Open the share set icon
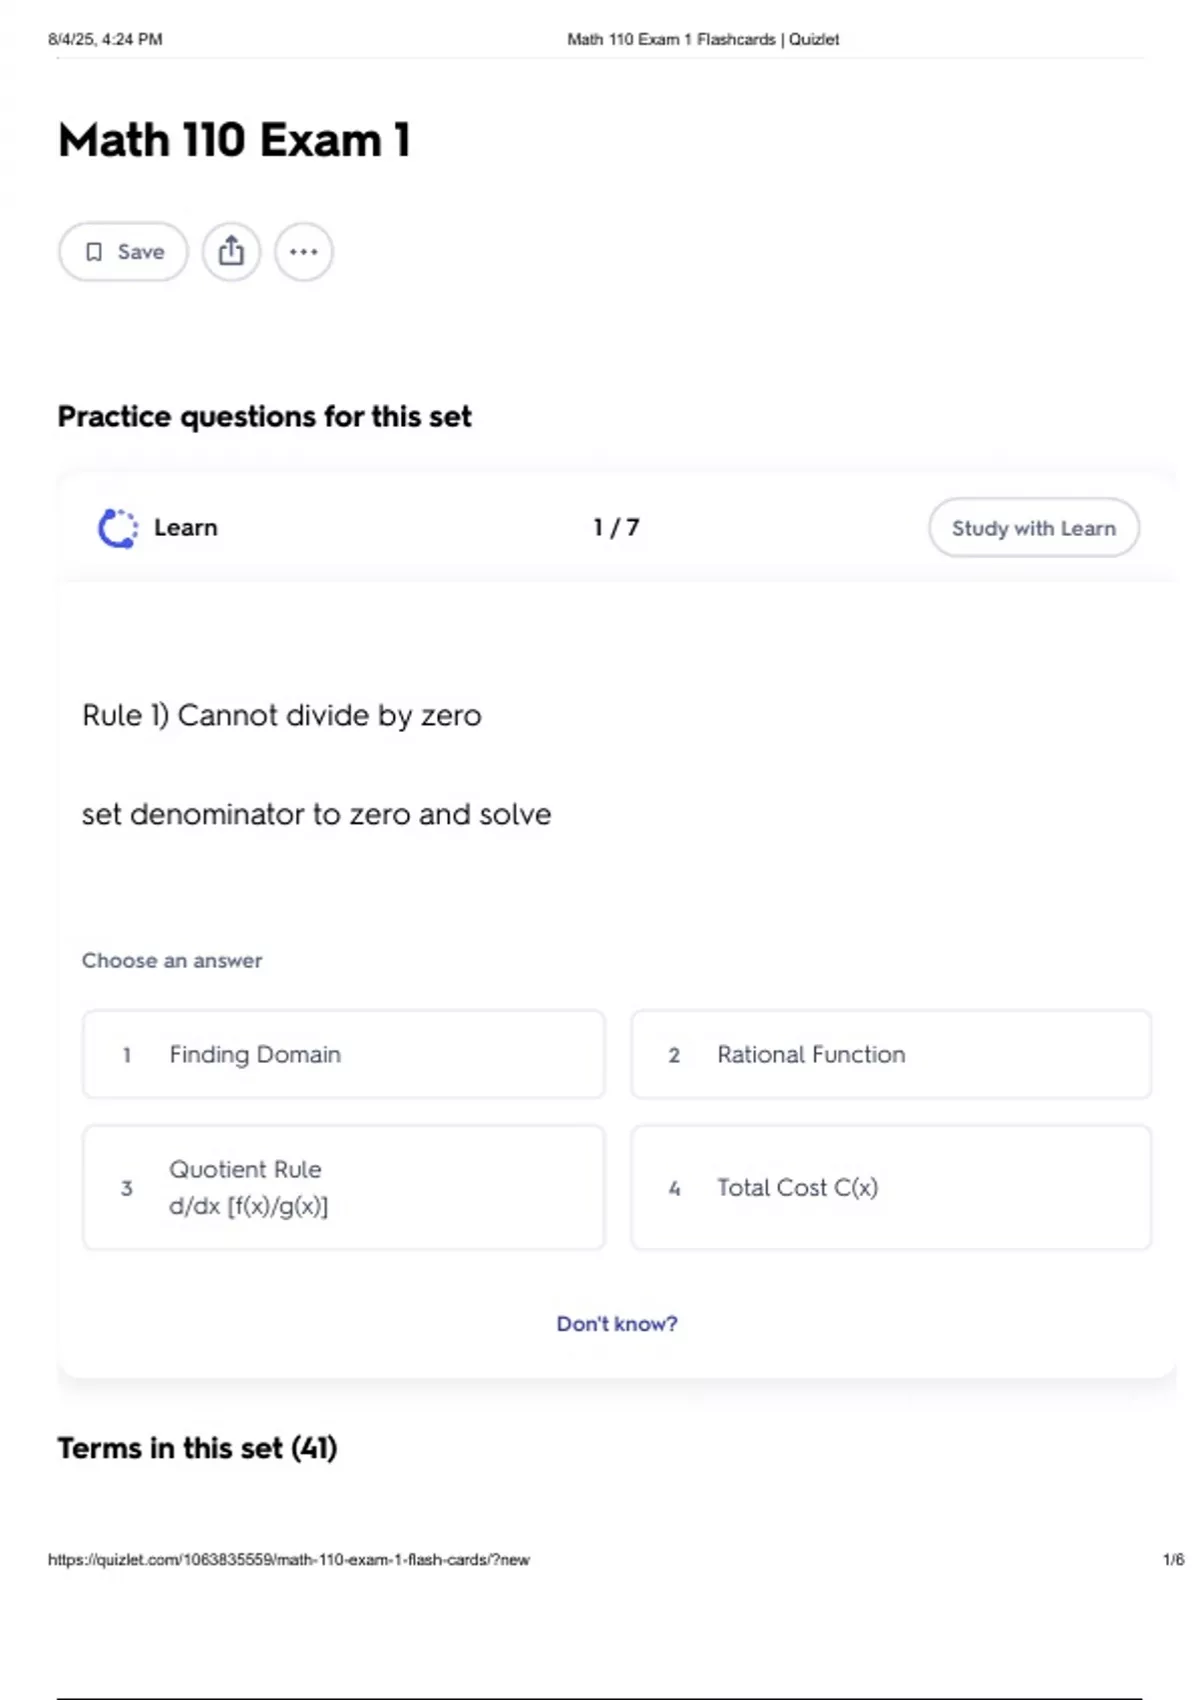Viewport: 1200px width, 1700px height. coord(231,252)
